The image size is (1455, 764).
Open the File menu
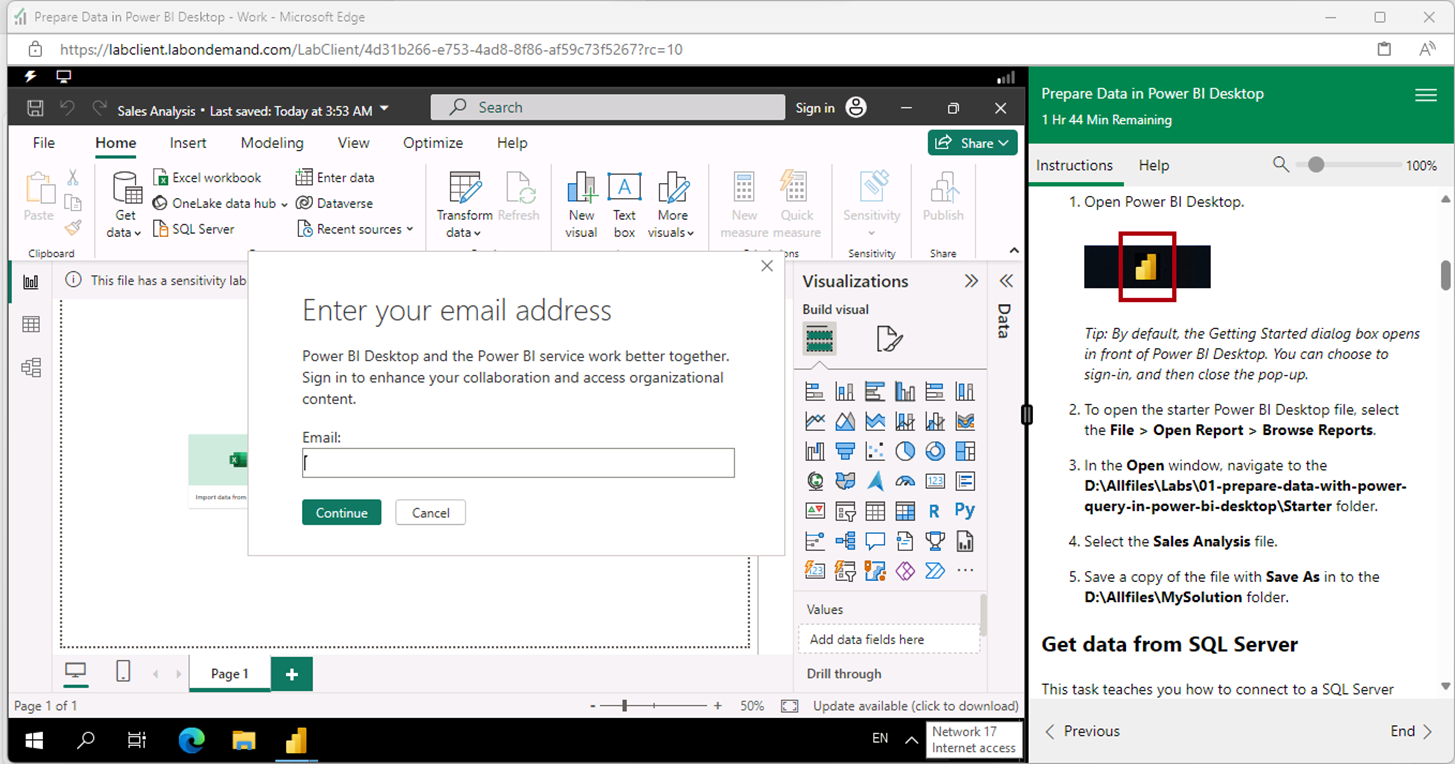click(x=44, y=143)
